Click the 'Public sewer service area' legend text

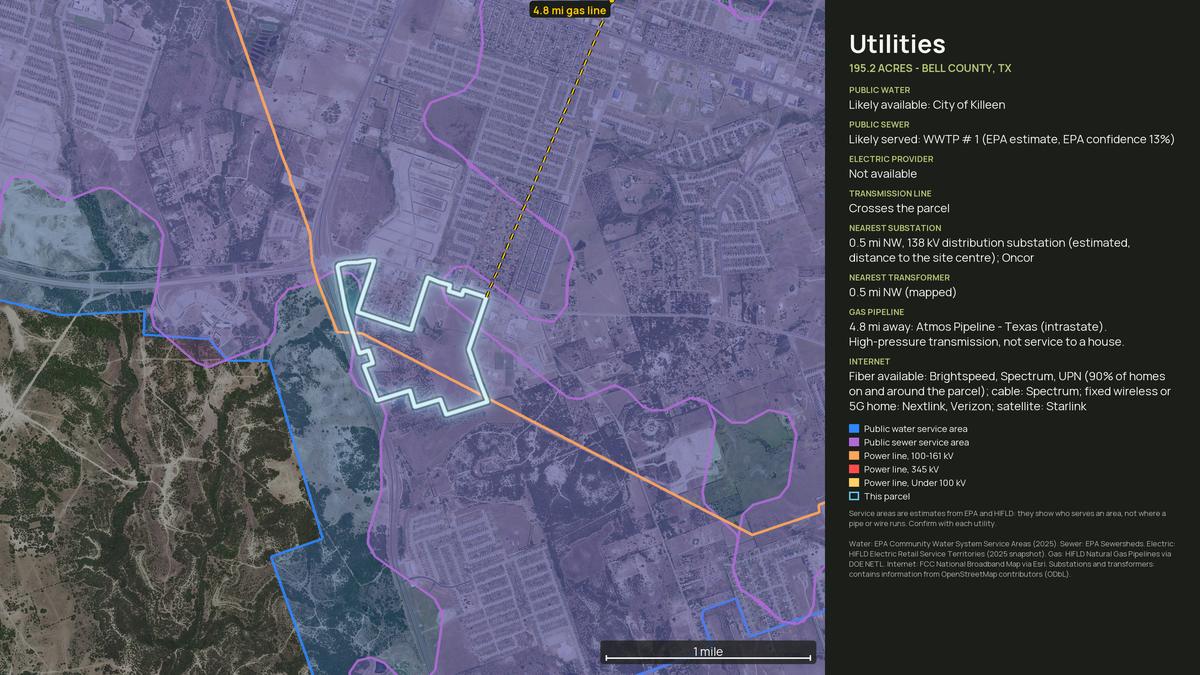coord(916,442)
